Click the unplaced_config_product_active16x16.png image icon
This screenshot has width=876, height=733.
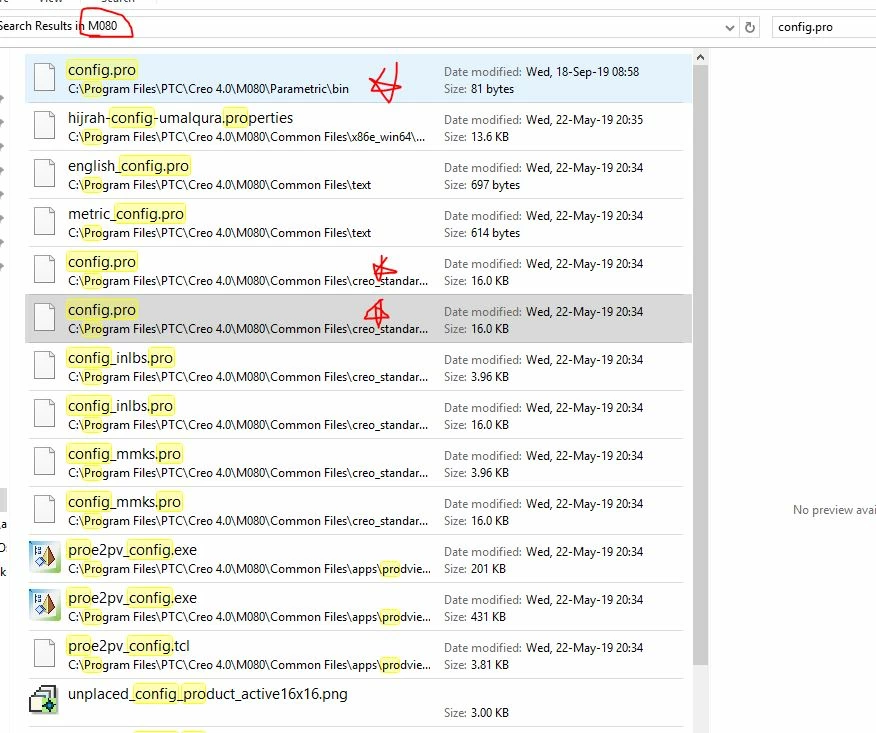tap(44, 699)
